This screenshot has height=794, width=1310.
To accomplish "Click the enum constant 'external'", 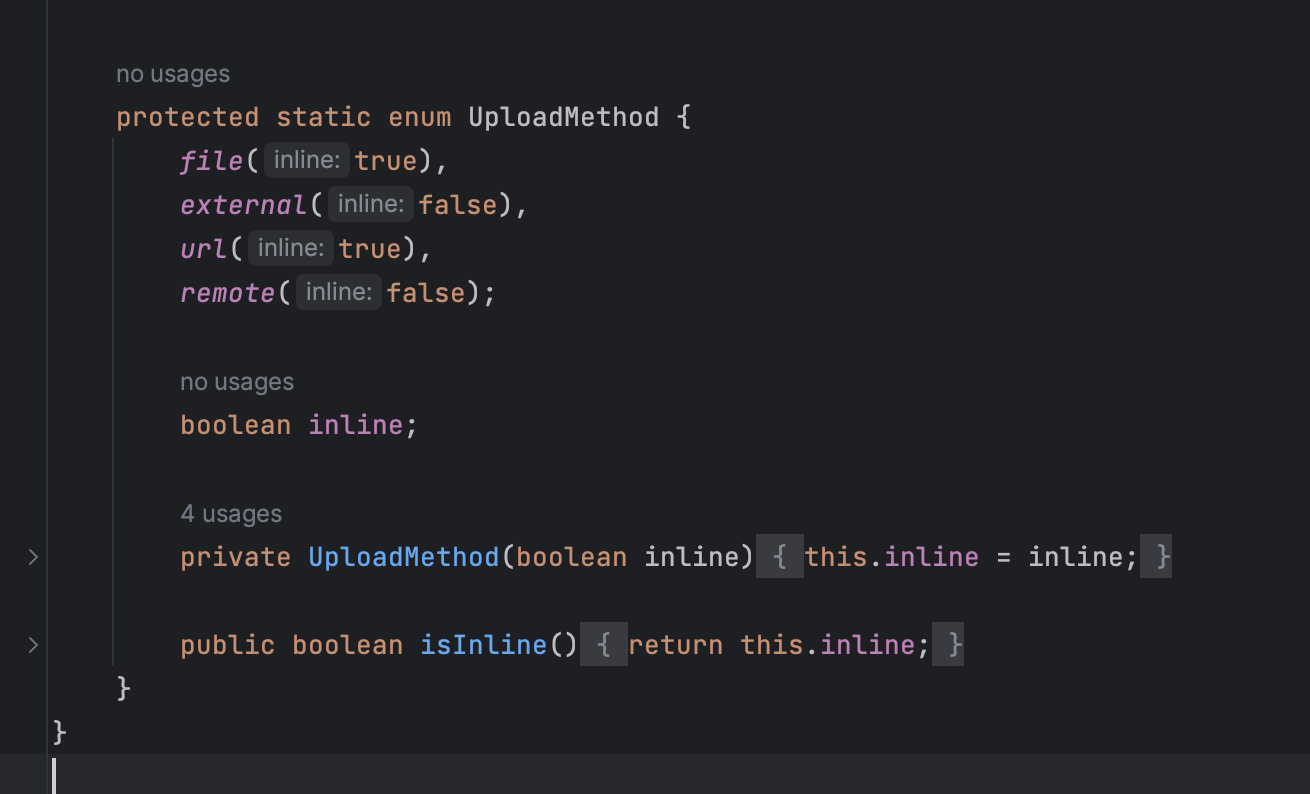I will pyautogui.click(x=244, y=205).
